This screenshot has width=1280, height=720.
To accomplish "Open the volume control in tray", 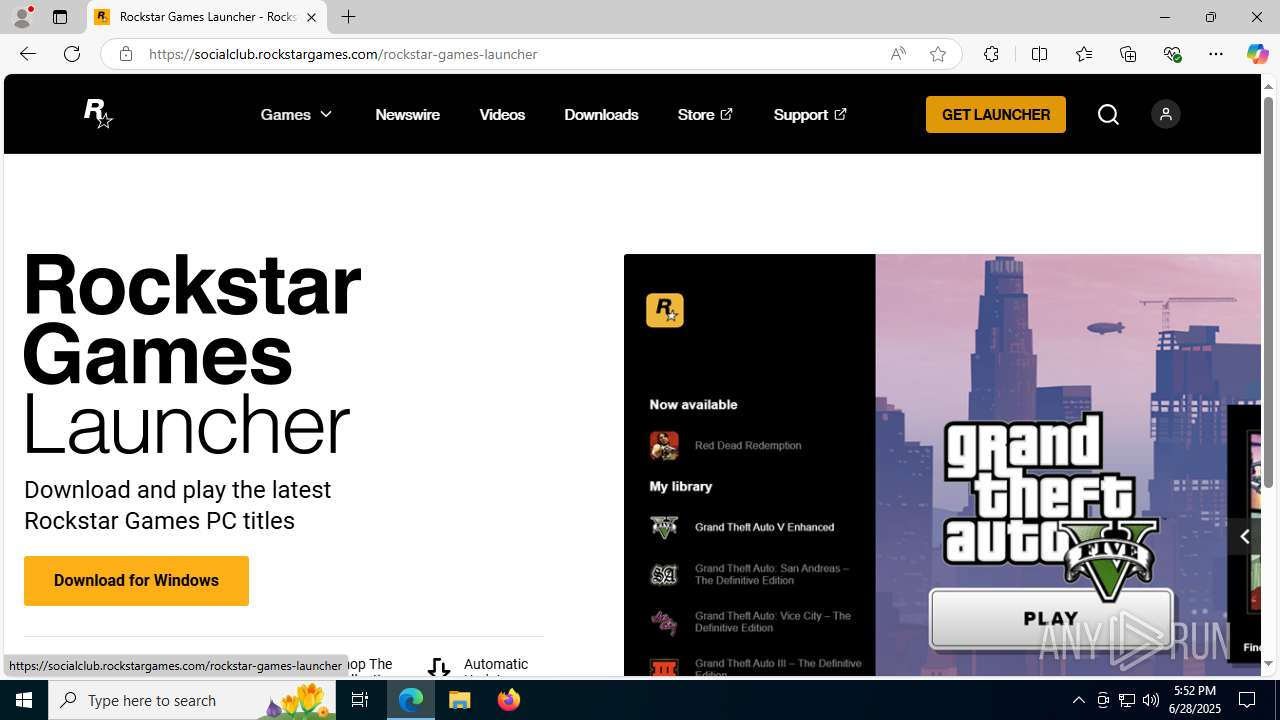I will tap(1151, 700).
